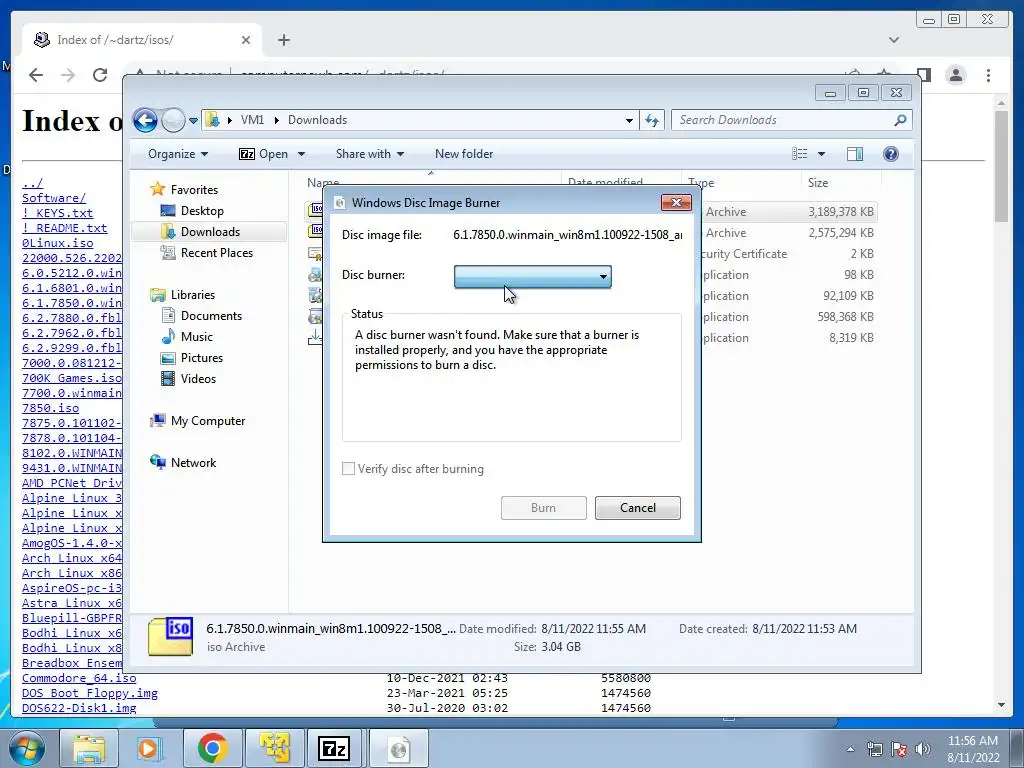The height and width of the screenshot is (768, 1024).
Task: Refresh the Downloads folder view
Action: pyautogui.click(x=652, y=120)
